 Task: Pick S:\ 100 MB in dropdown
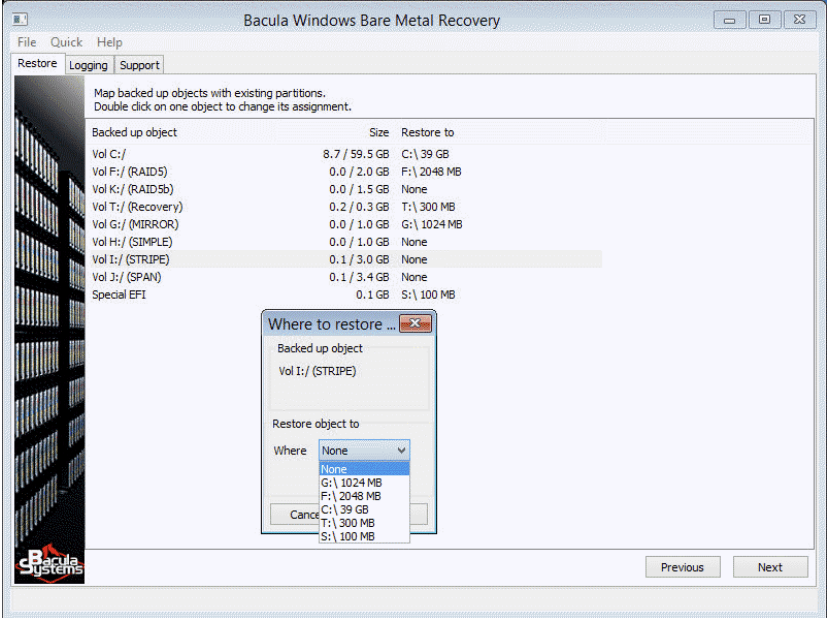click(348, 537)
